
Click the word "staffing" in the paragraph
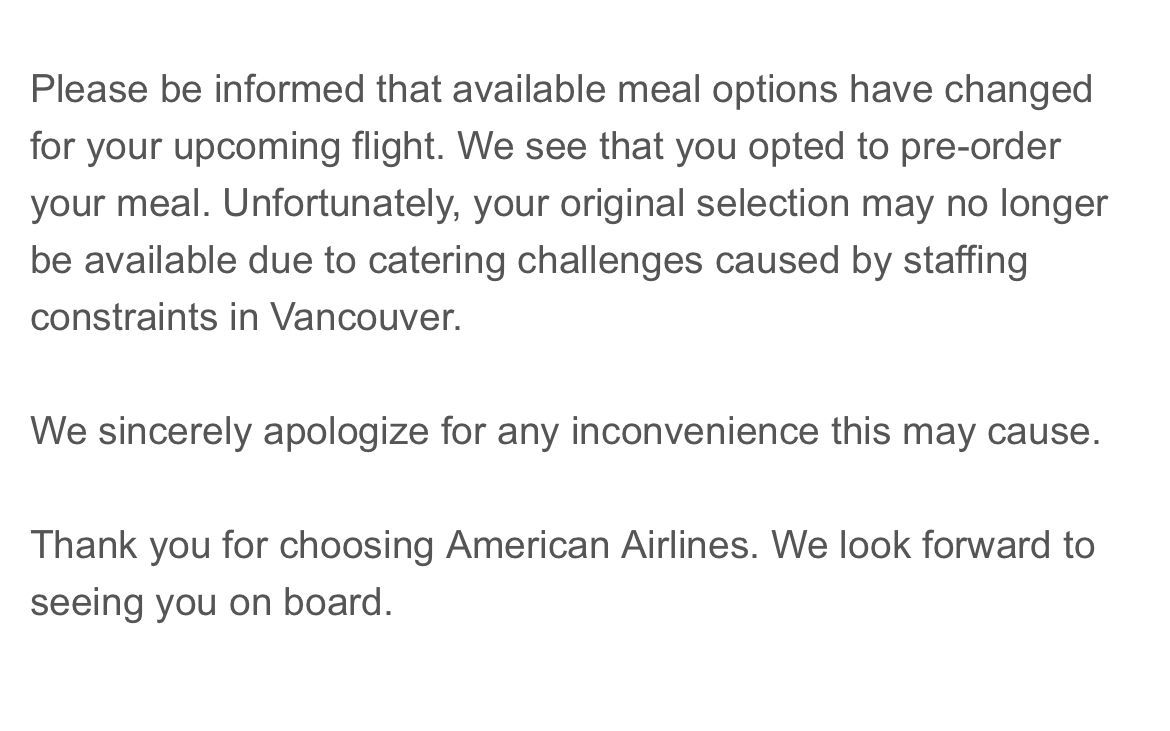(x=965, y=261)
